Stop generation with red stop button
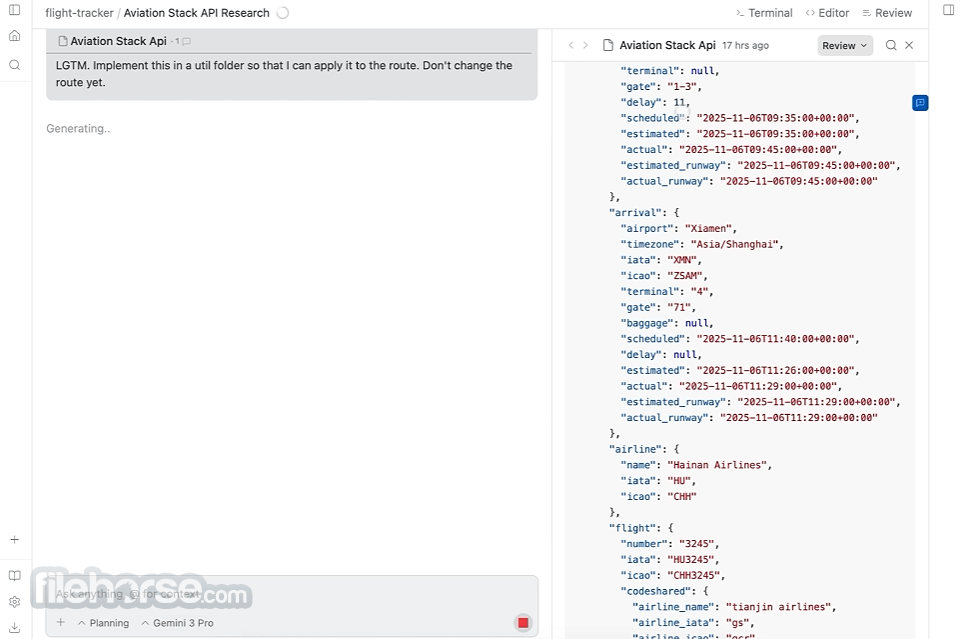The image size is (963, 639). pos(523,623)
